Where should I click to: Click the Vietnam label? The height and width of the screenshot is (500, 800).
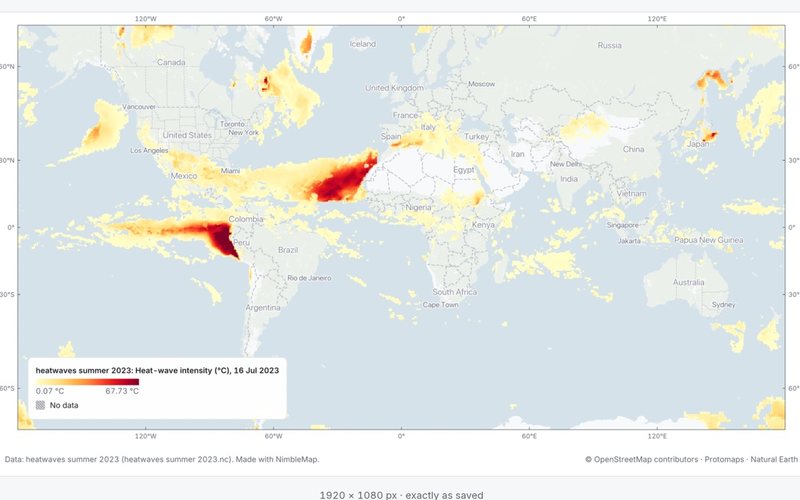[x=631, y=194]
